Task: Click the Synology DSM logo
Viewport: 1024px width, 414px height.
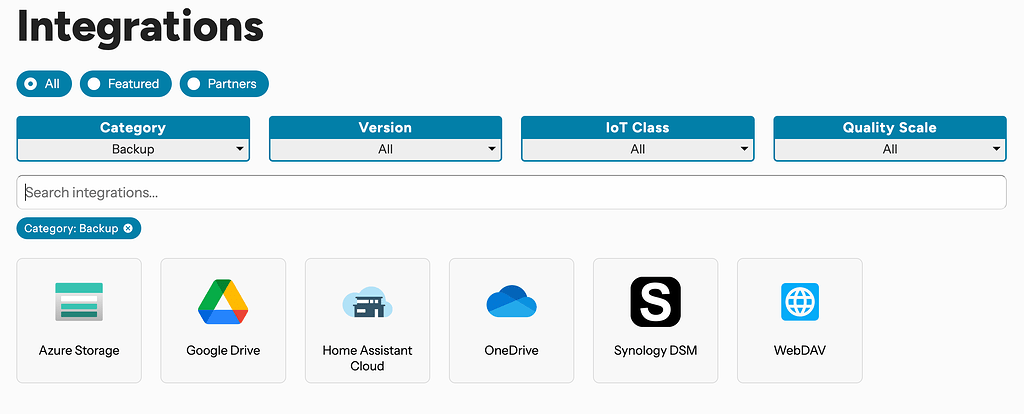Action: click(656, 302)
